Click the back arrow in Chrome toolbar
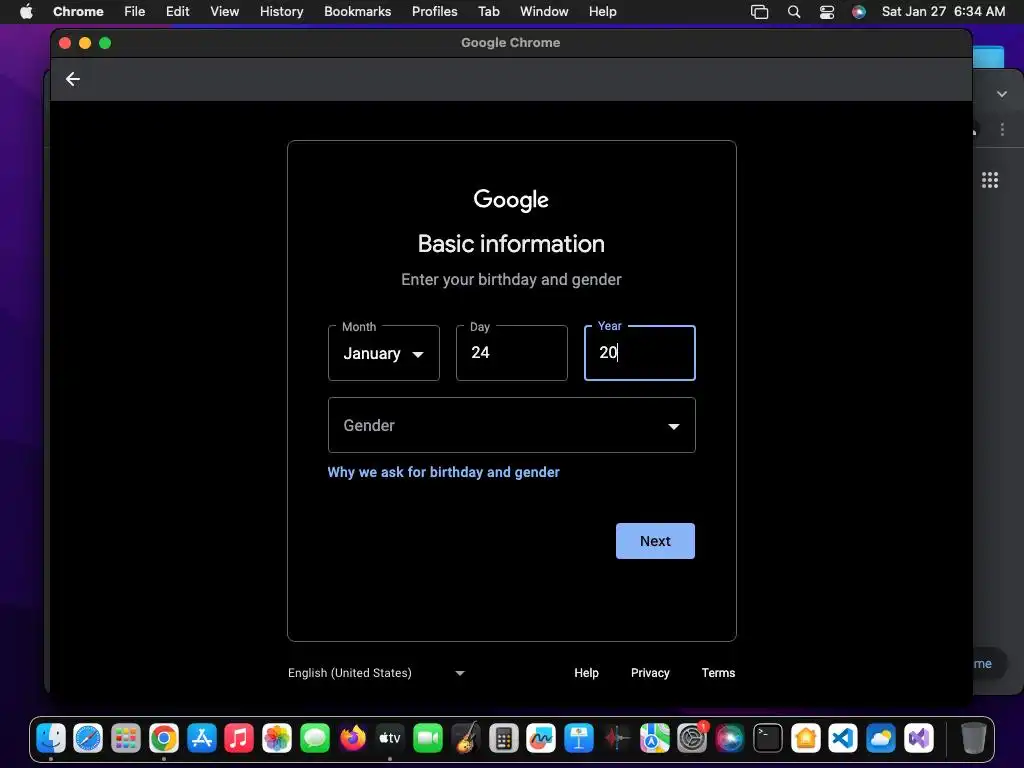The height and width of the screenshot is (768, 1024). (x=72, y=79)
